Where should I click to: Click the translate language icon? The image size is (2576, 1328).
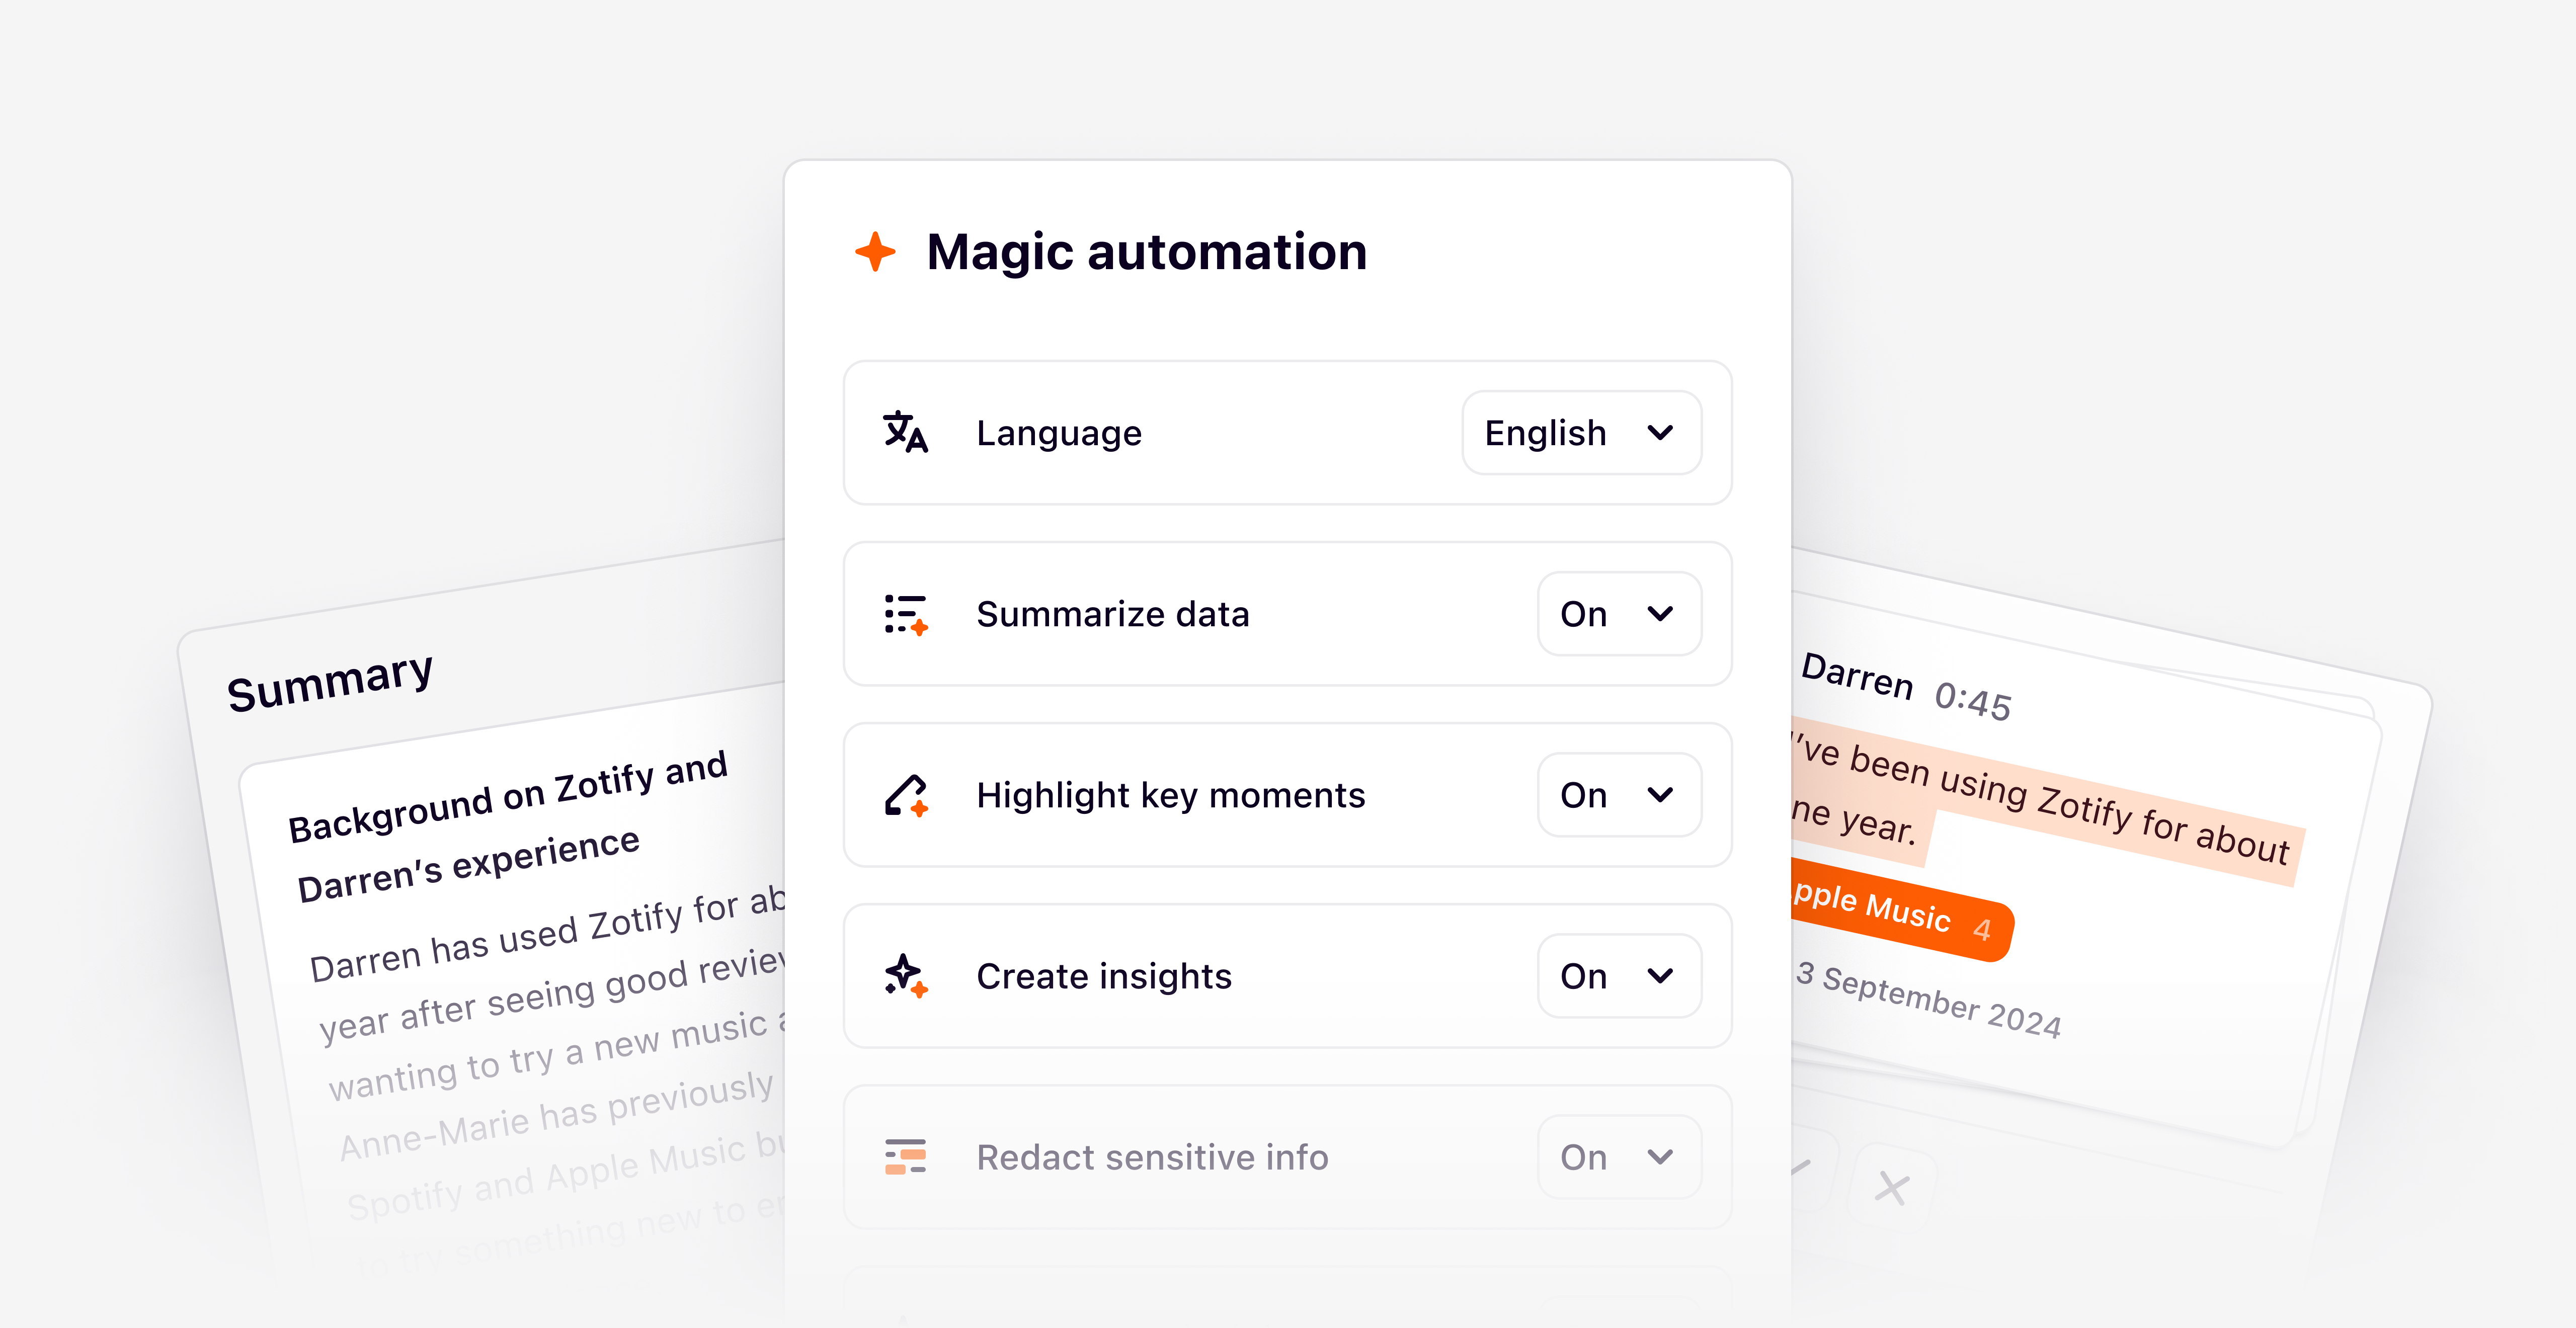[x=906, y=432]
